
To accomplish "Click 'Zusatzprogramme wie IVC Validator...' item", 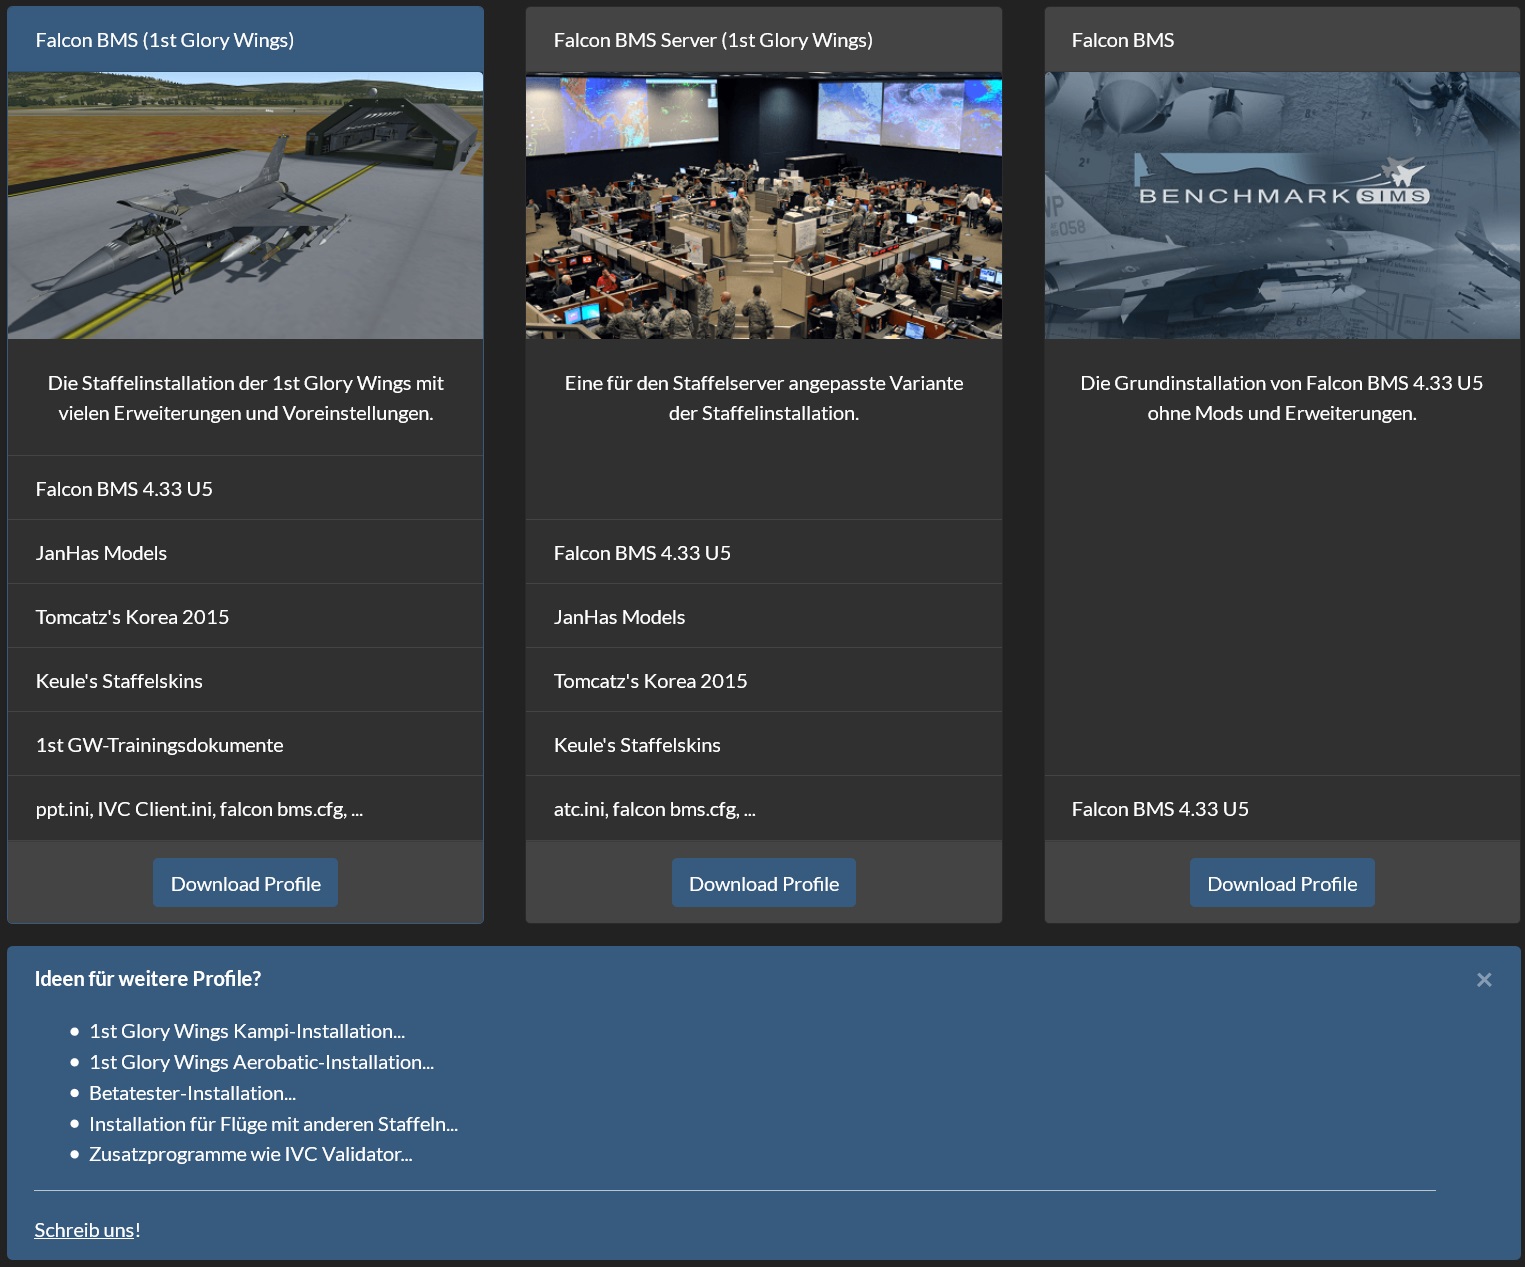I will pyautogui.click(x=250, y=1154).
